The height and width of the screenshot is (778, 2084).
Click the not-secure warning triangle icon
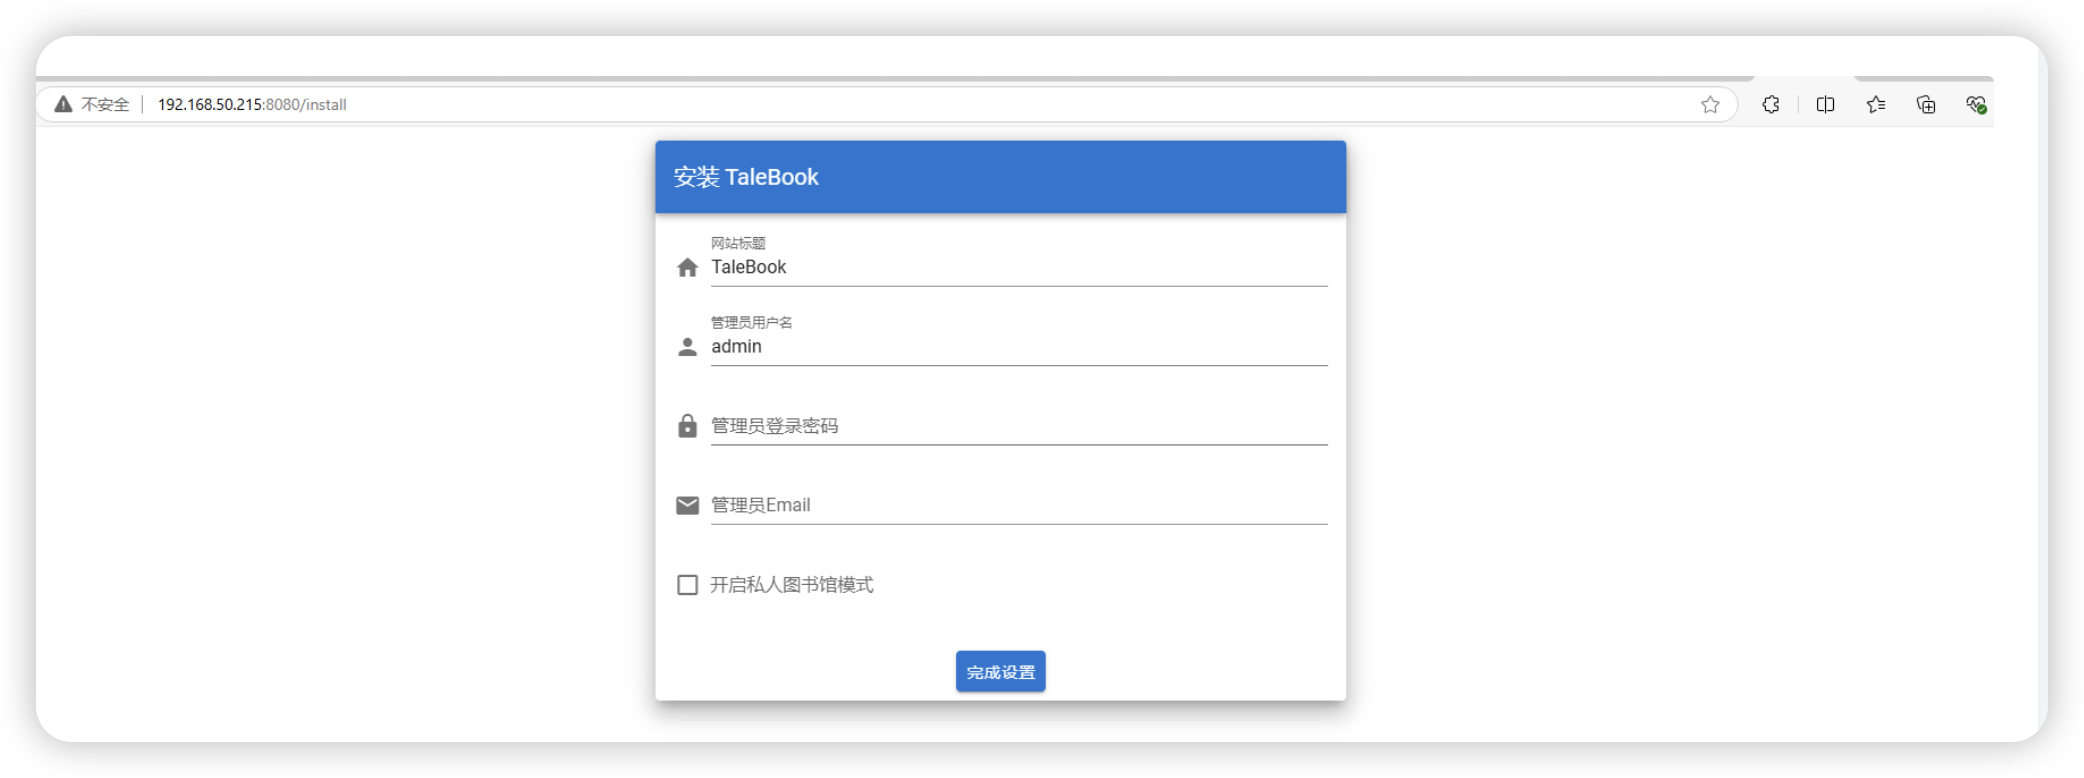[x=63, y=104]
